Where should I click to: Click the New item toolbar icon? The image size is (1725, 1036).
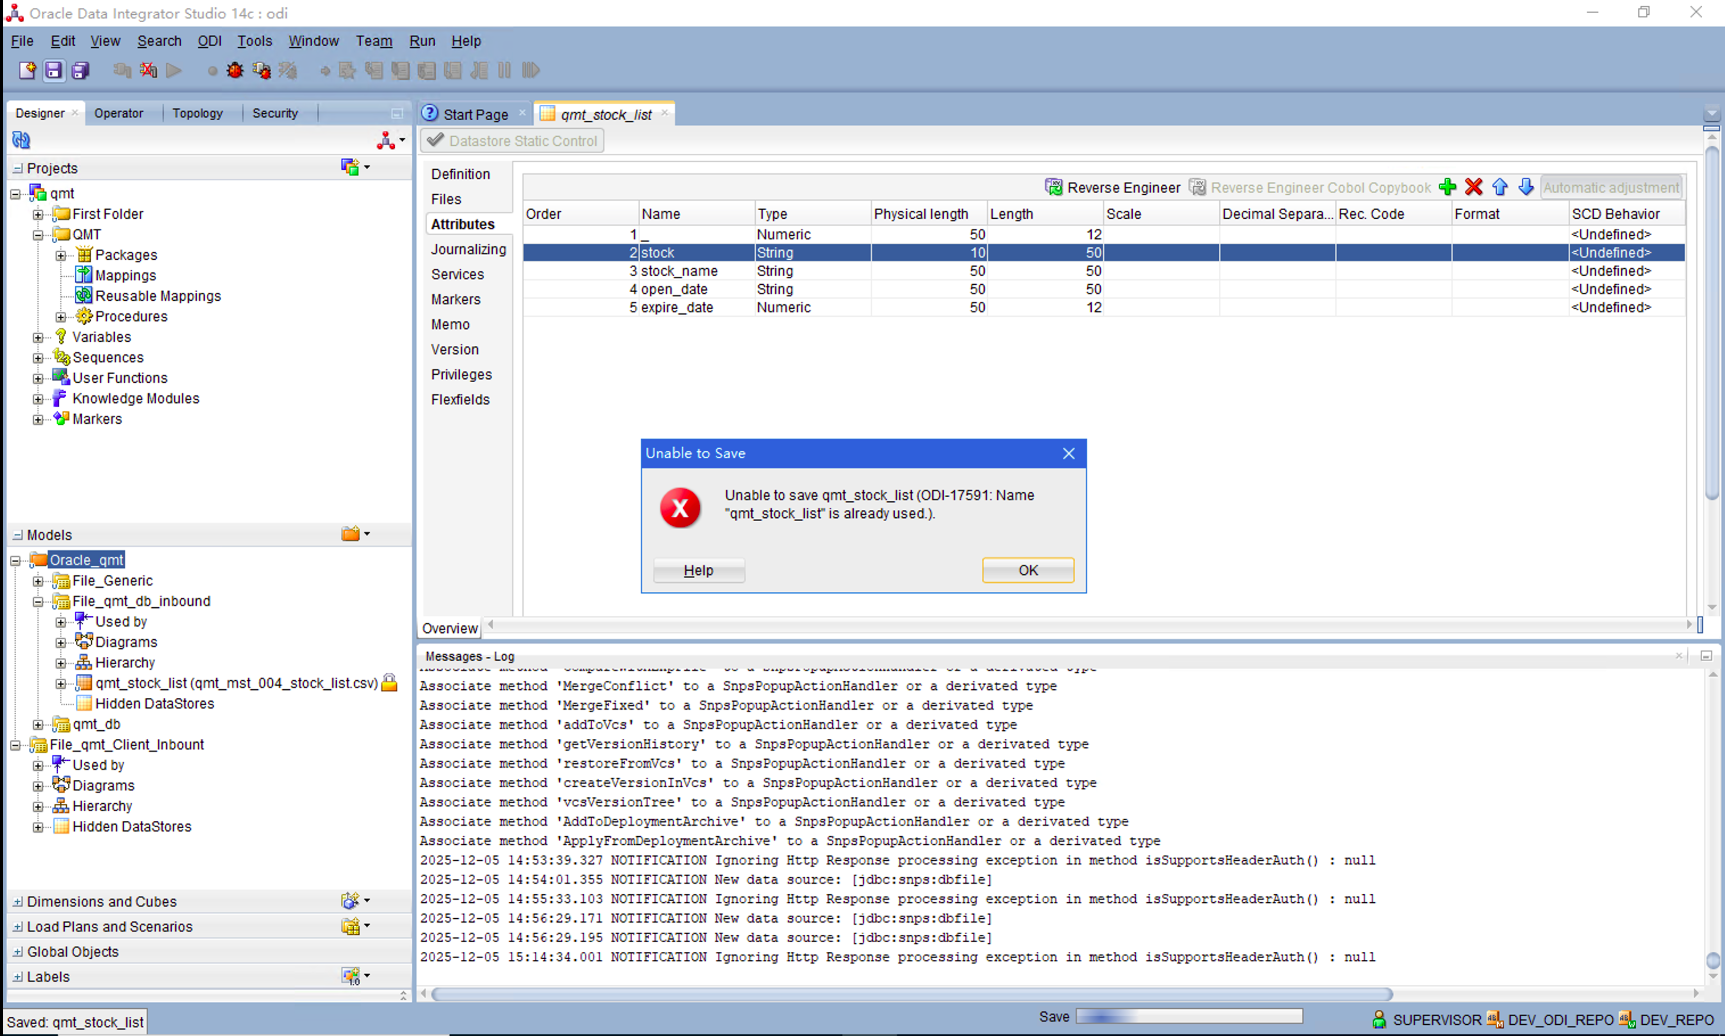click(27, 70)
